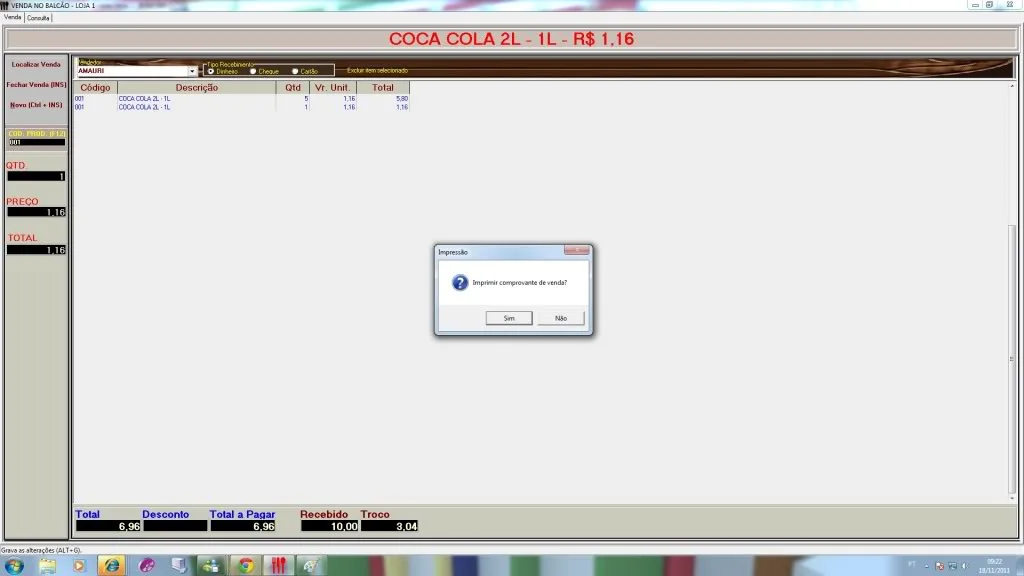Click the Qtd column header
This screenshot has width=1024, height=576.
[x=293, y=88]
